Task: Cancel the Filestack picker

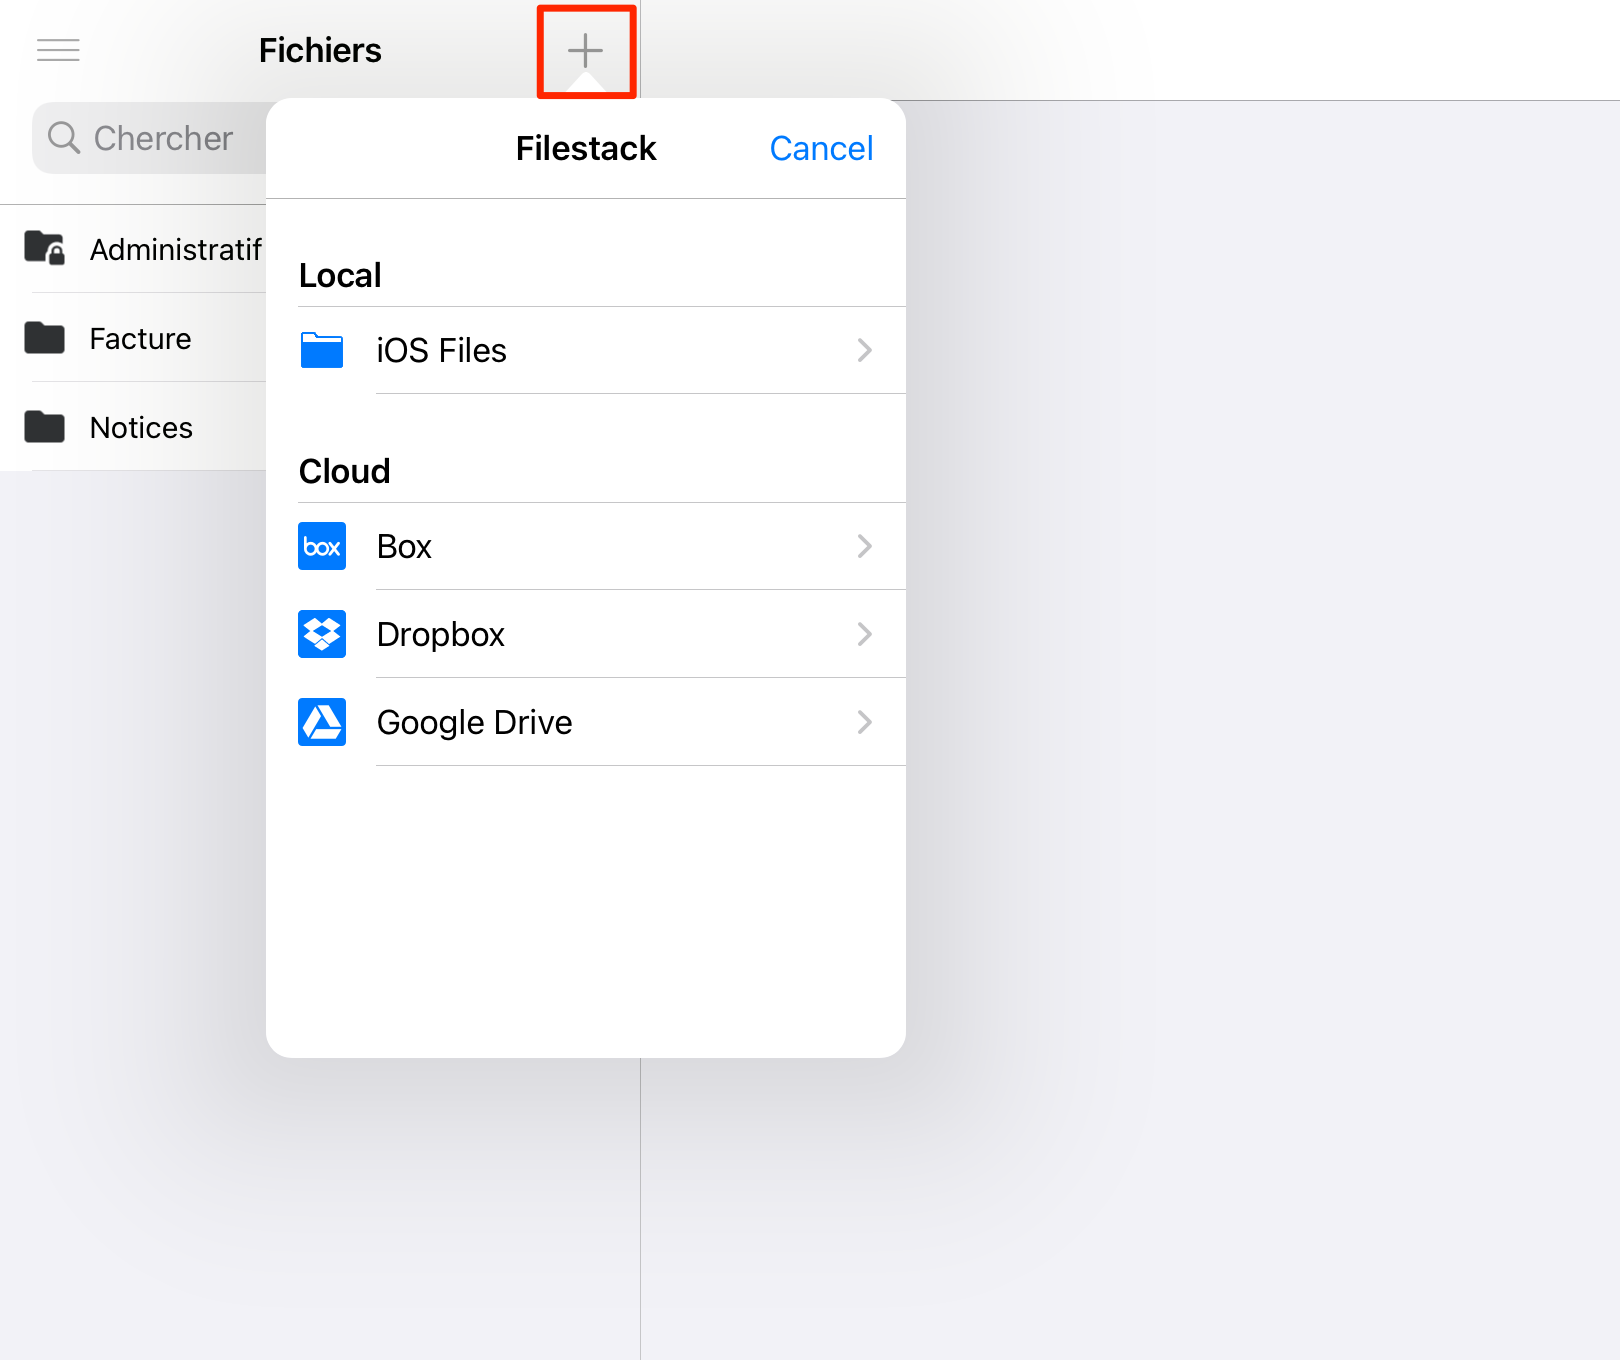Action: click(x=821, y=148)
